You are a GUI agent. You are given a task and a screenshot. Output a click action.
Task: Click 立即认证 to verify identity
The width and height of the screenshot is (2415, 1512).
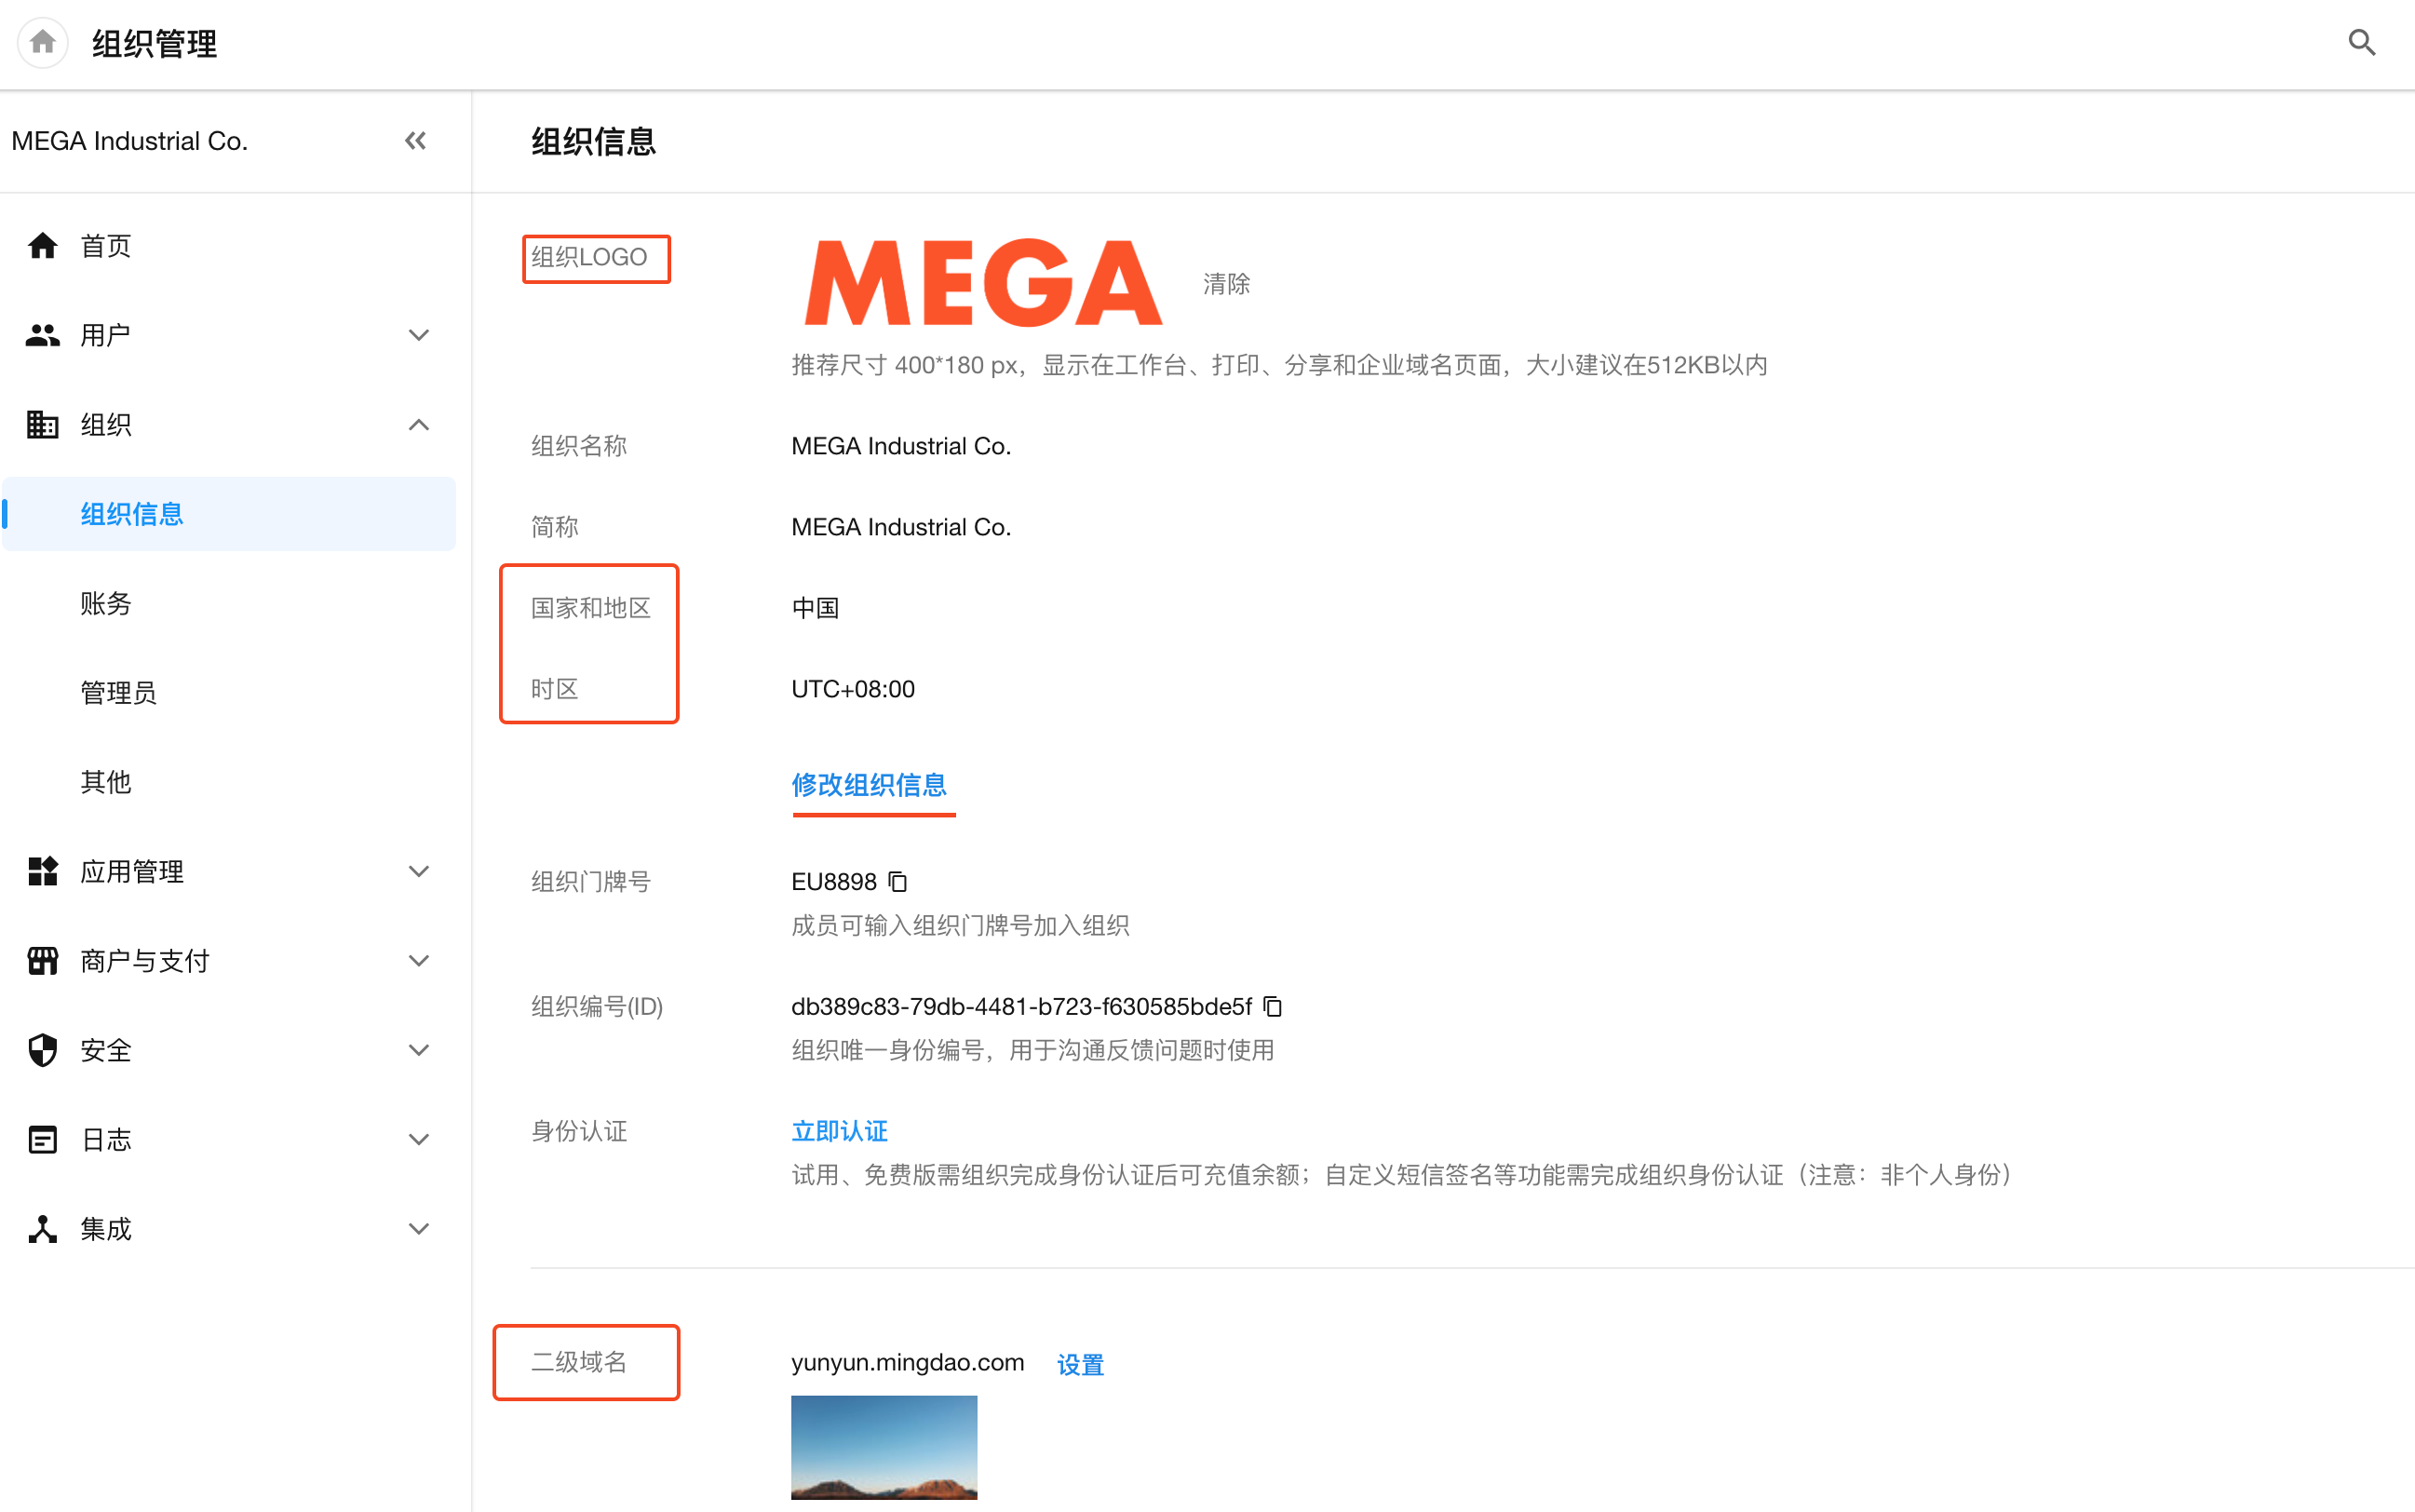[839, 1131]
